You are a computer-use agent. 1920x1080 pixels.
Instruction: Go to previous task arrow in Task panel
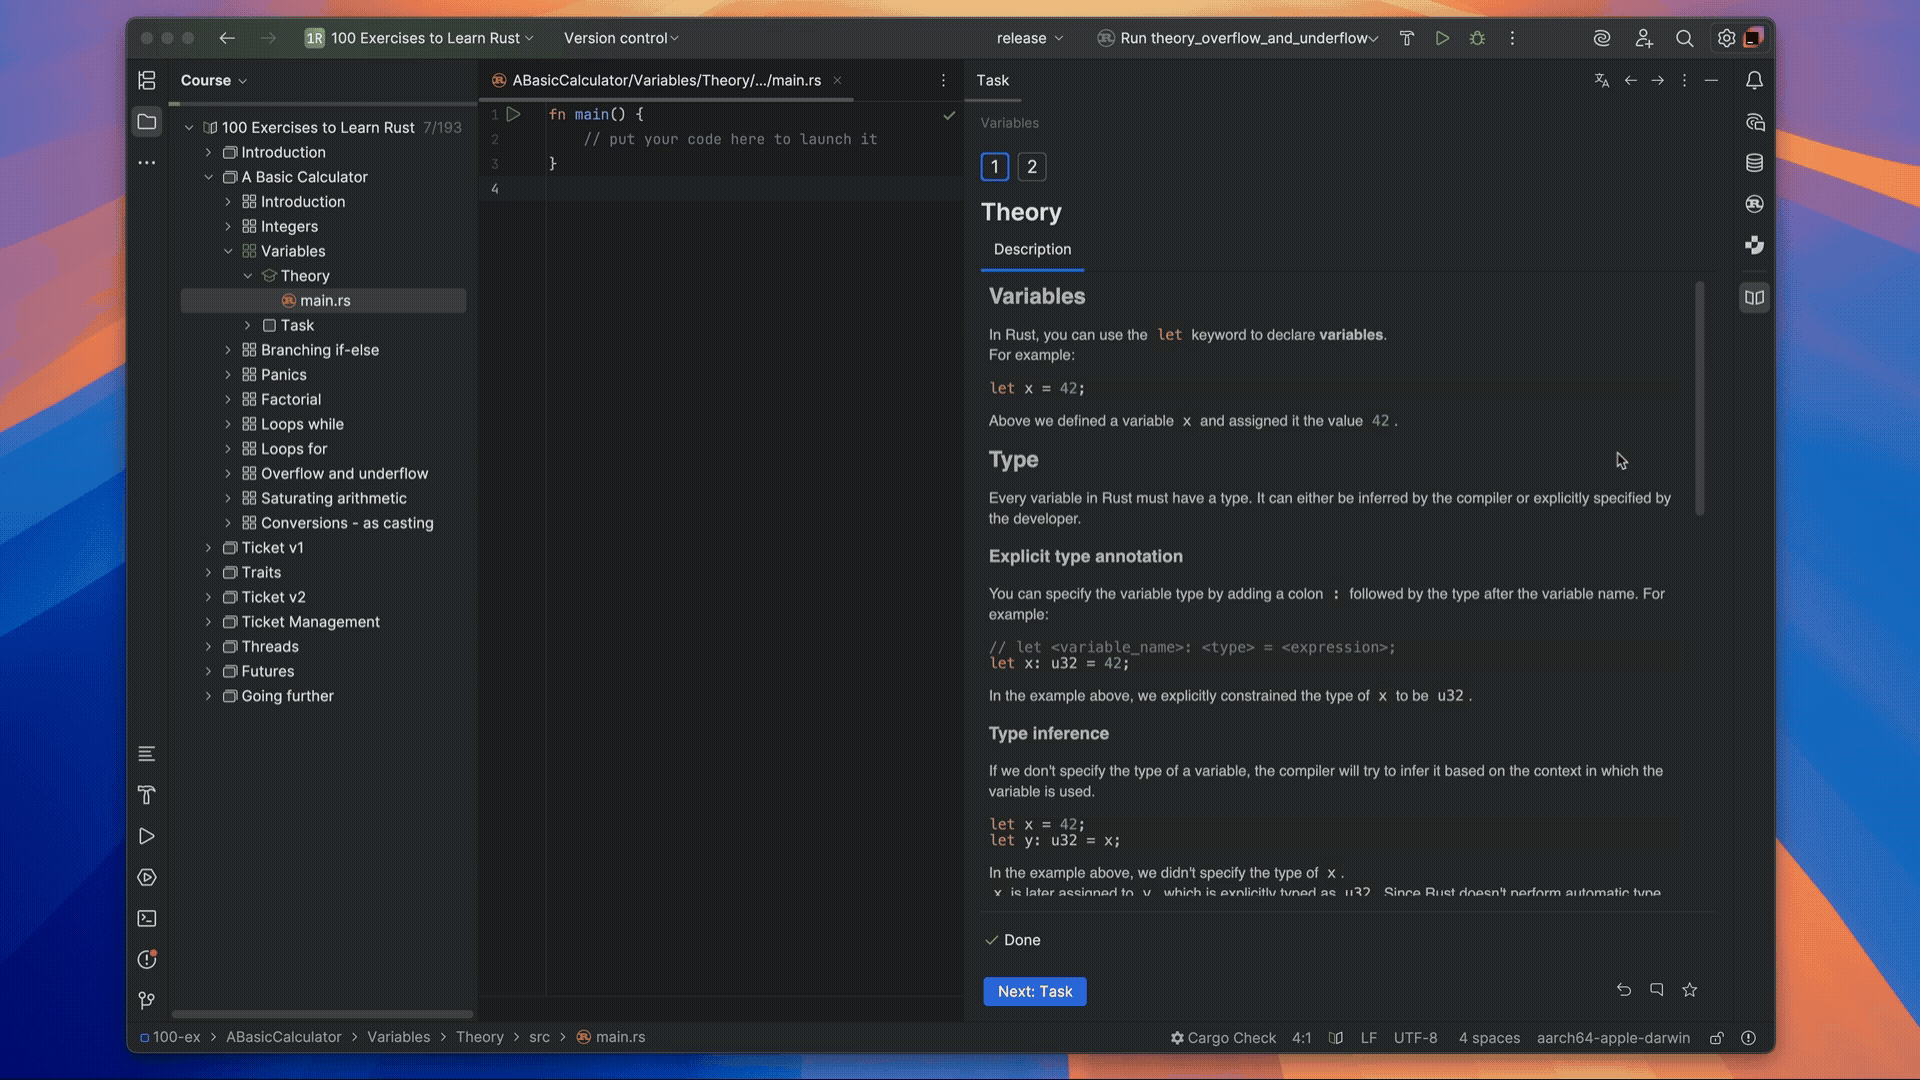(1631, 80)
